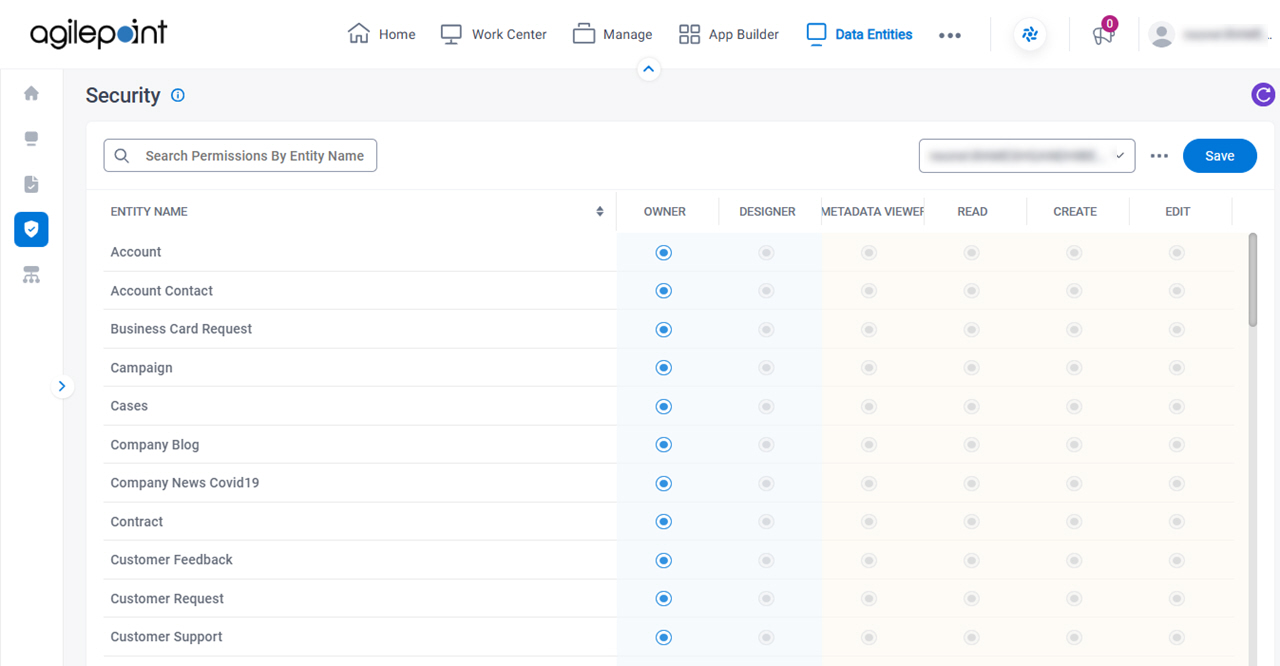Viewport: 1280px width, 666px height.
Task: Click the sidebar checklist document icon
Action: tap(31, 184)
